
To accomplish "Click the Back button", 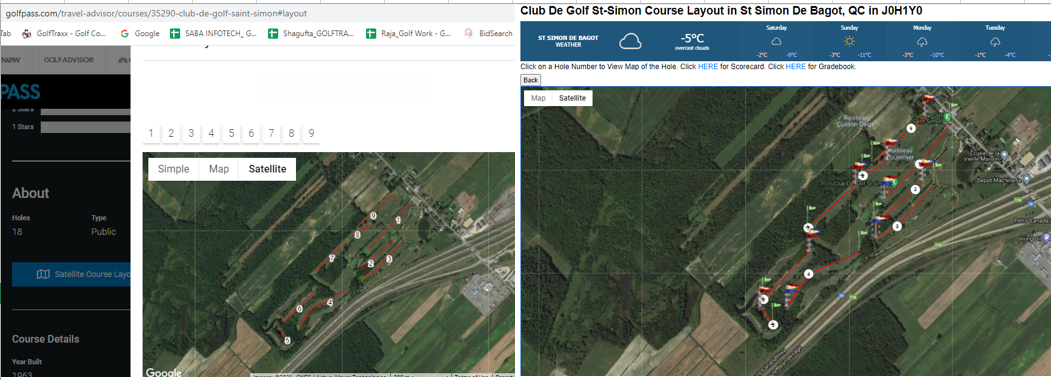I will pyautogui.click(x=530, y=80).
